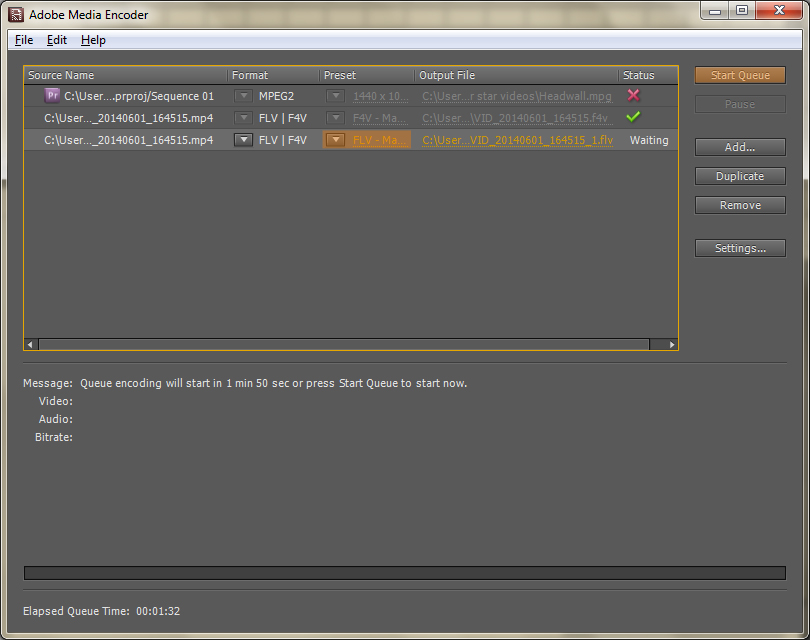Click the encoding progress bar
Viewport: 810px width, 640px height.
pos(404,573)
